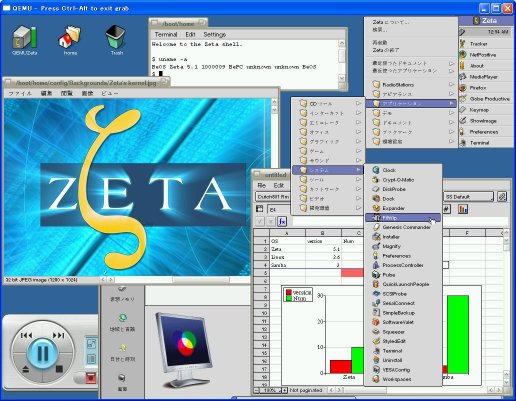The width and height of the screenshot is (516, 401).
Task: Expand the highlighted System folder submenu
Action: (327, 170)
